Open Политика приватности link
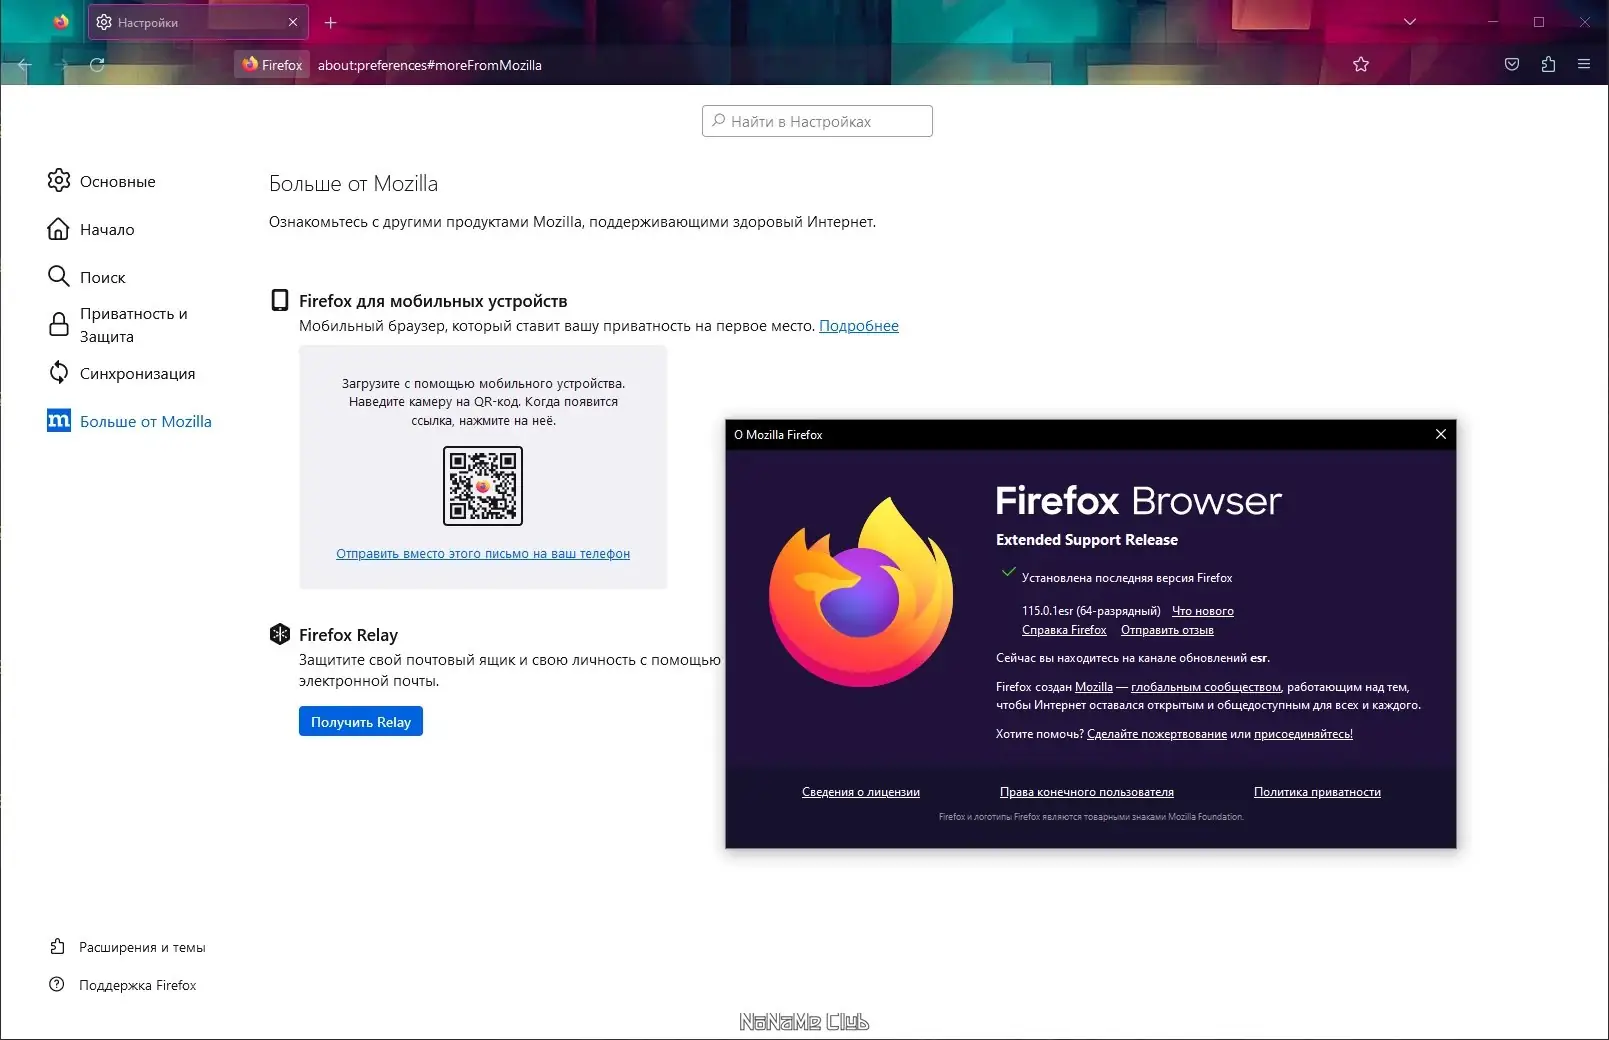 coord(1317,792)
